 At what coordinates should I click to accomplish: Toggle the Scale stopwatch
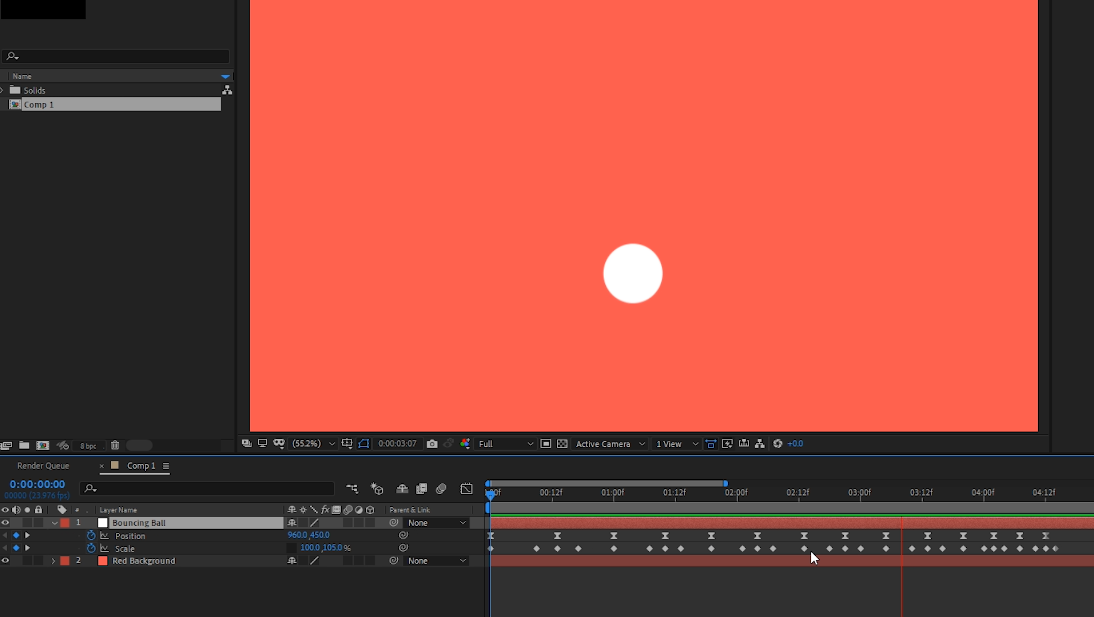91,548
